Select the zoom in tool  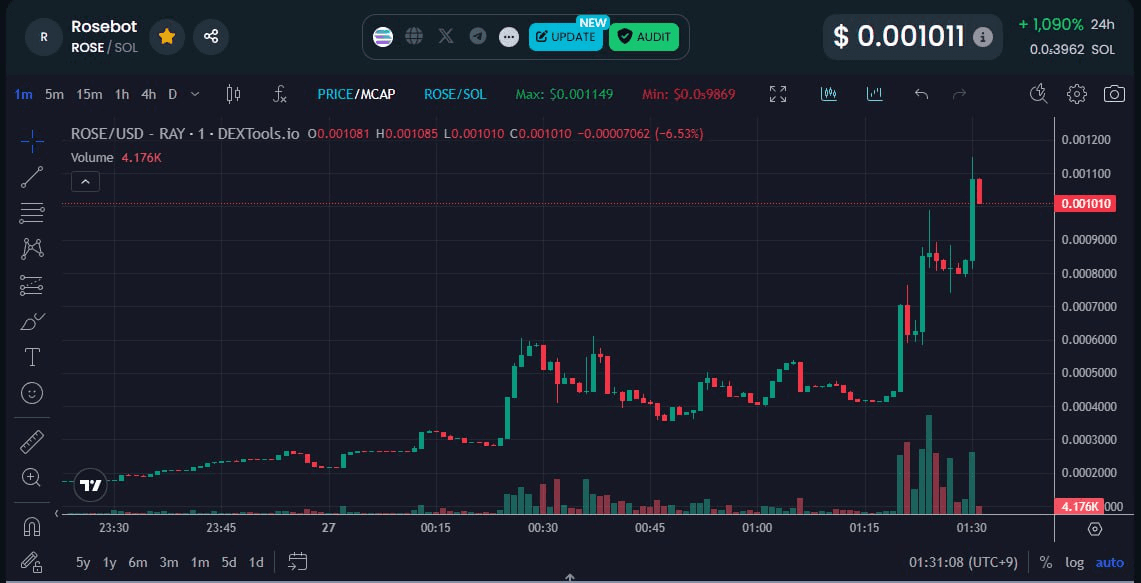(x=32, y=477)
